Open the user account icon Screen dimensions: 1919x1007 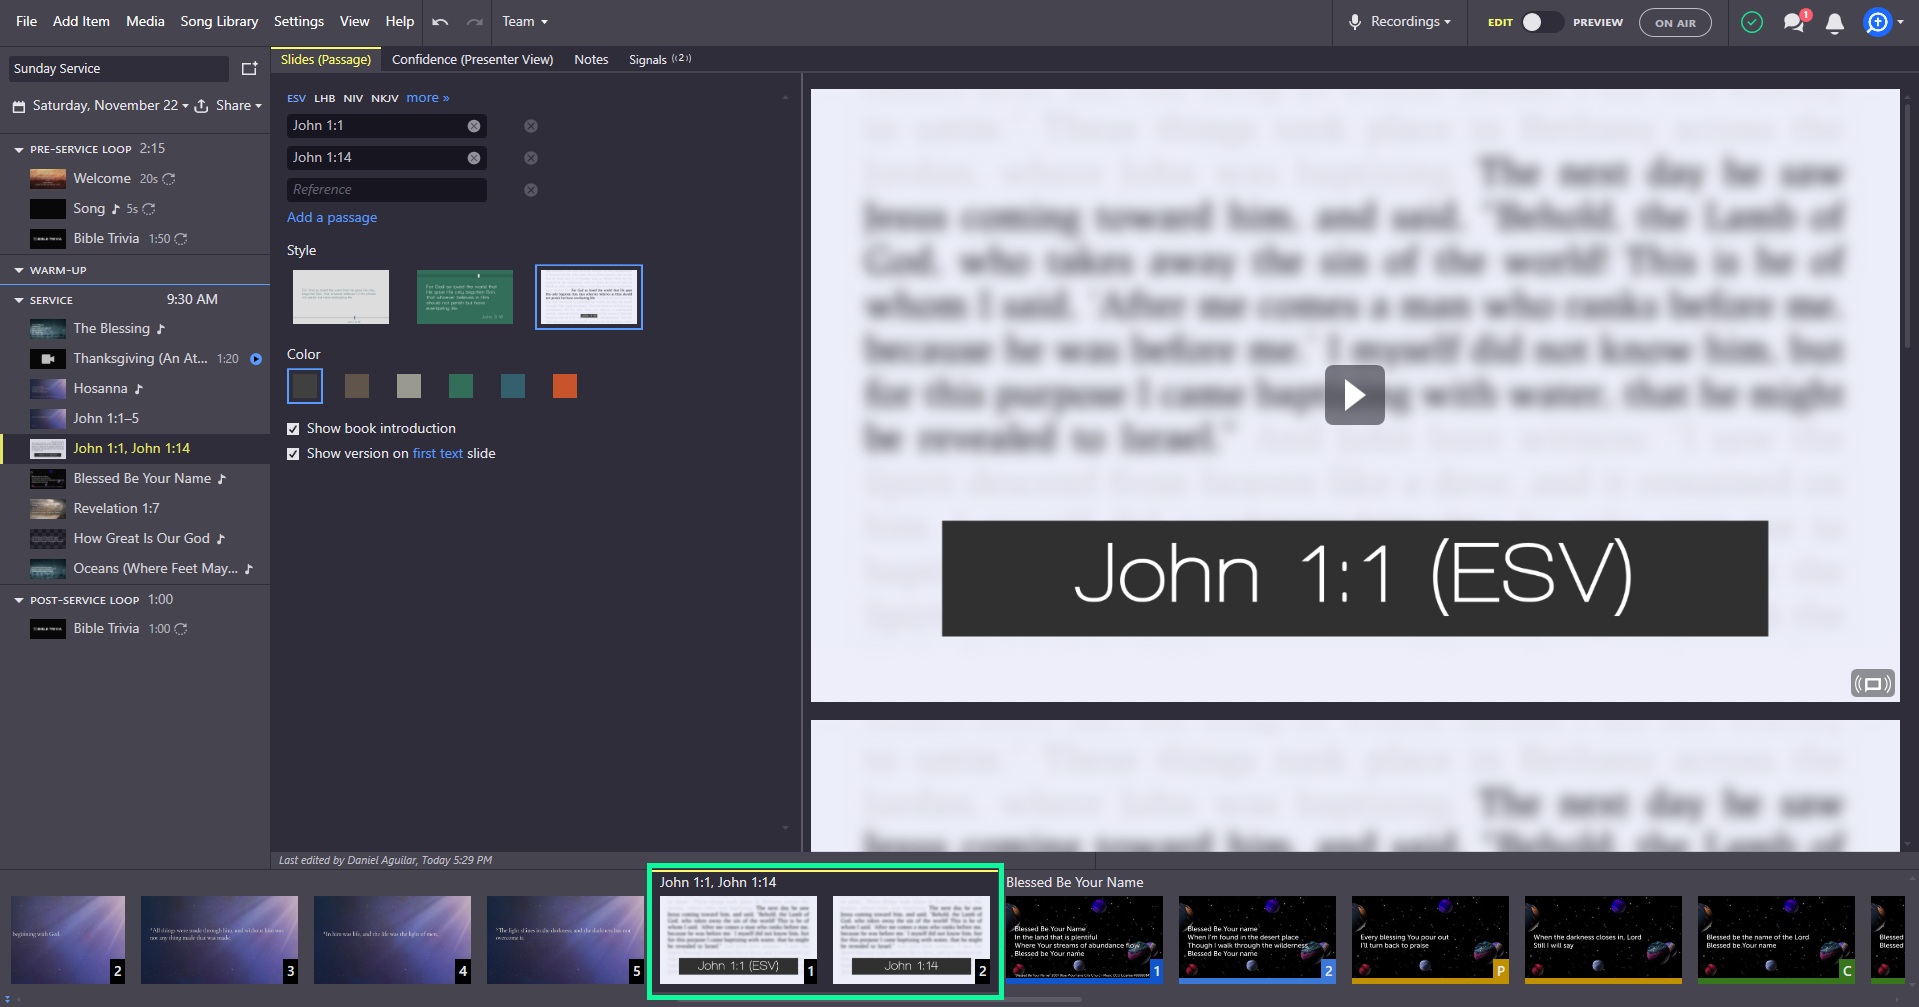pyautogui.click(x=1877, y=22)
